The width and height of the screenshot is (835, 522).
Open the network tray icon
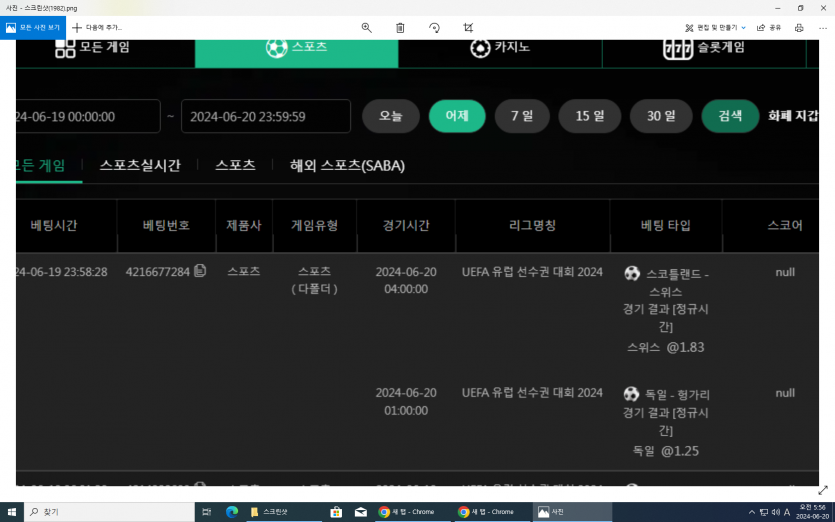(764, 512)
